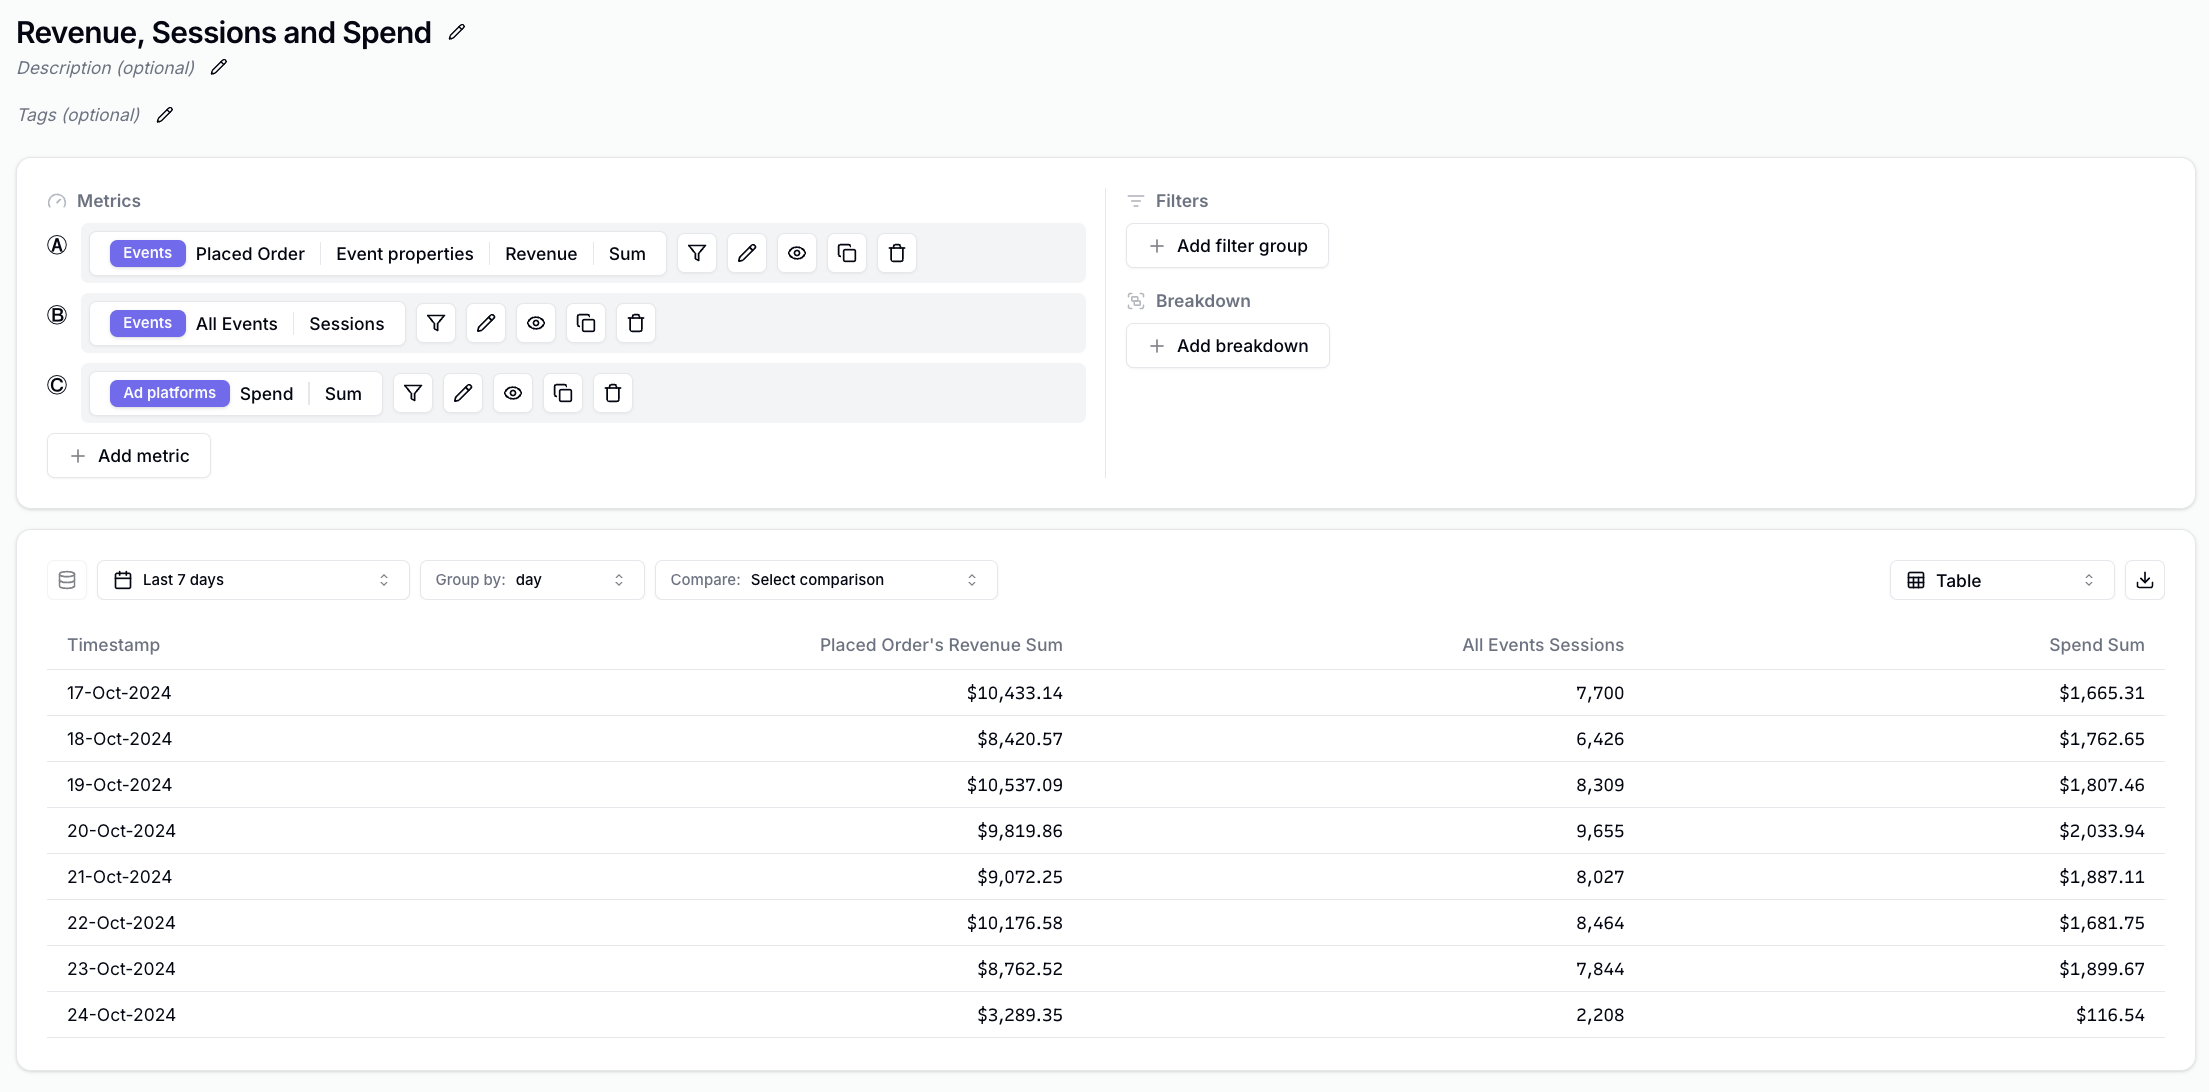Select Sum aggregation in metric C

pyautogui.click(x=343, y=394)
